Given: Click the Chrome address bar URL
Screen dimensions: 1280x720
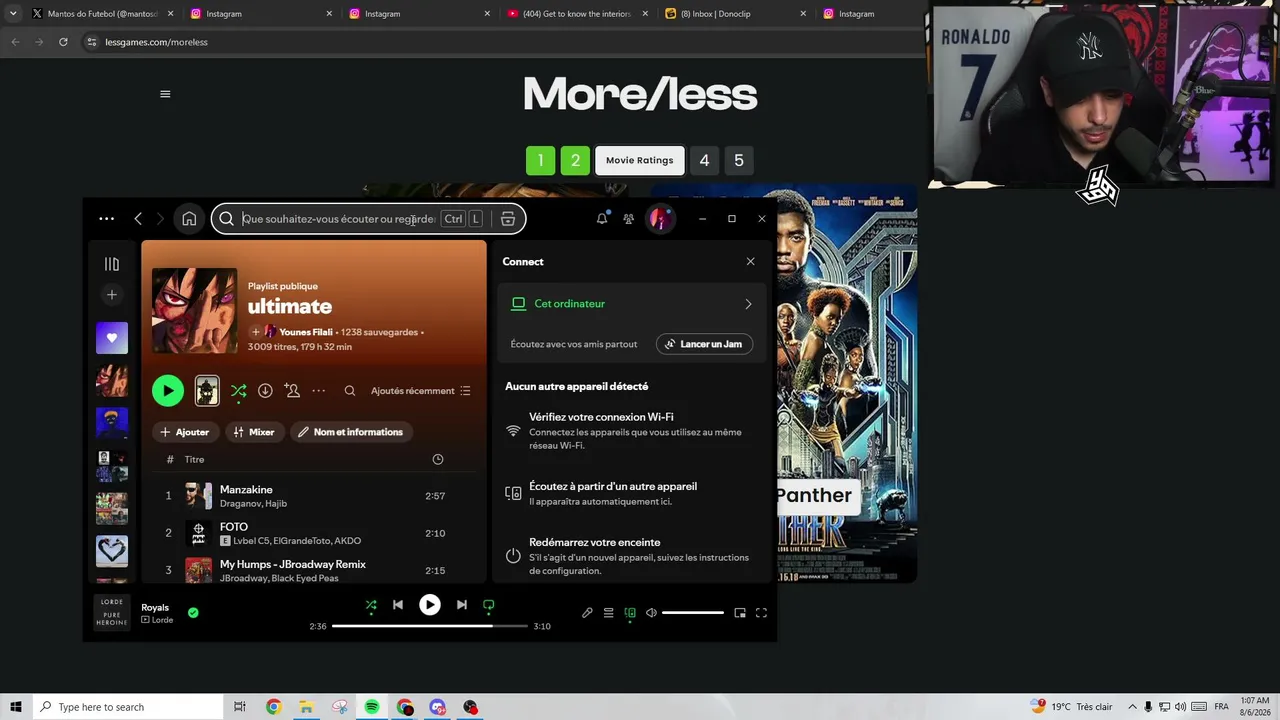Looking at the screenshot, I should pos(156,42).
